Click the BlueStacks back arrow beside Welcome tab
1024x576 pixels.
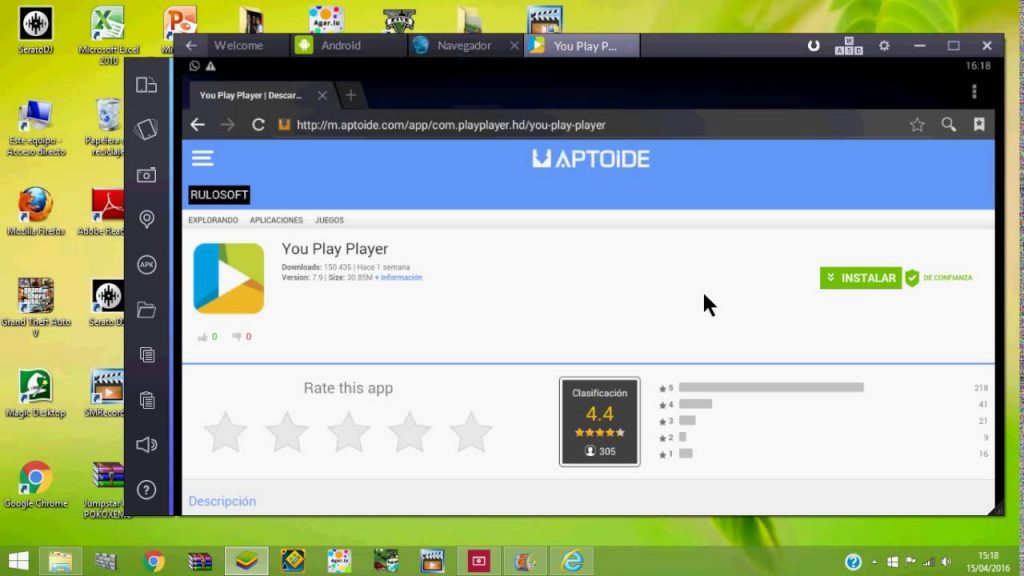[x=191, y=46]
